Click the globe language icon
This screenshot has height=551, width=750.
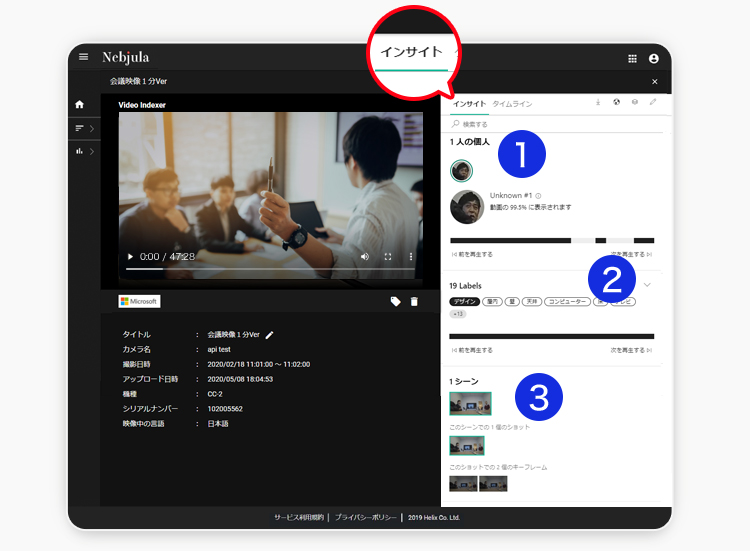[x=617, y=102]
